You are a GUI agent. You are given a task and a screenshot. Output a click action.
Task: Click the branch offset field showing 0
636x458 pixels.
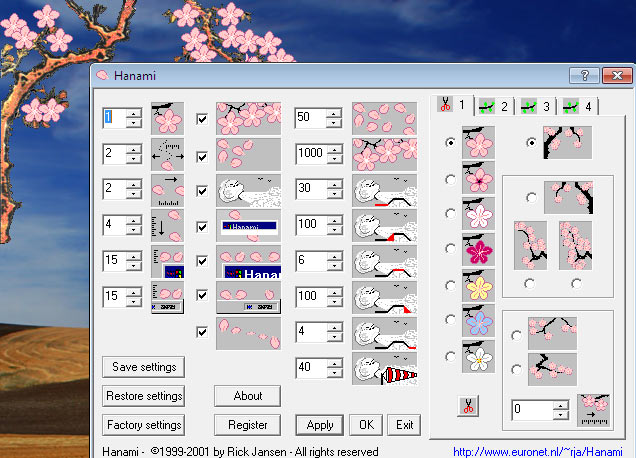[x=533, y=410]
